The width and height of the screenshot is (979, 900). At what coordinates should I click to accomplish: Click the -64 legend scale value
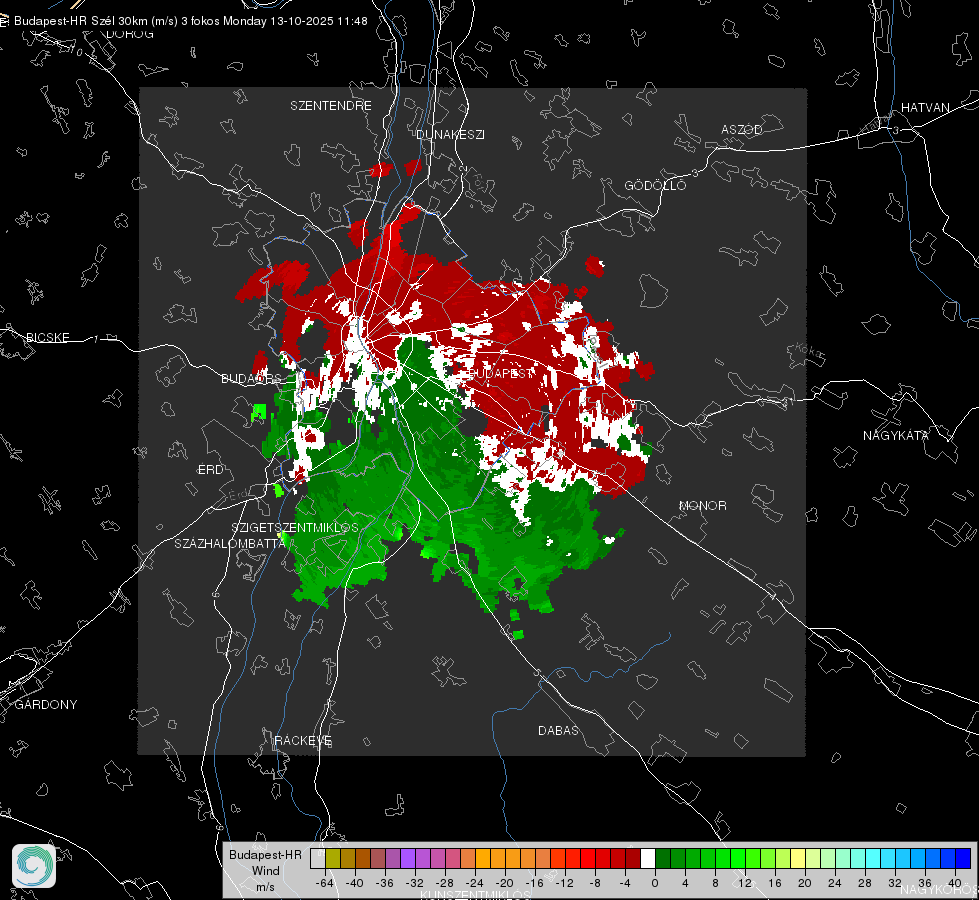pyautogui.click(x=324, y=884)
